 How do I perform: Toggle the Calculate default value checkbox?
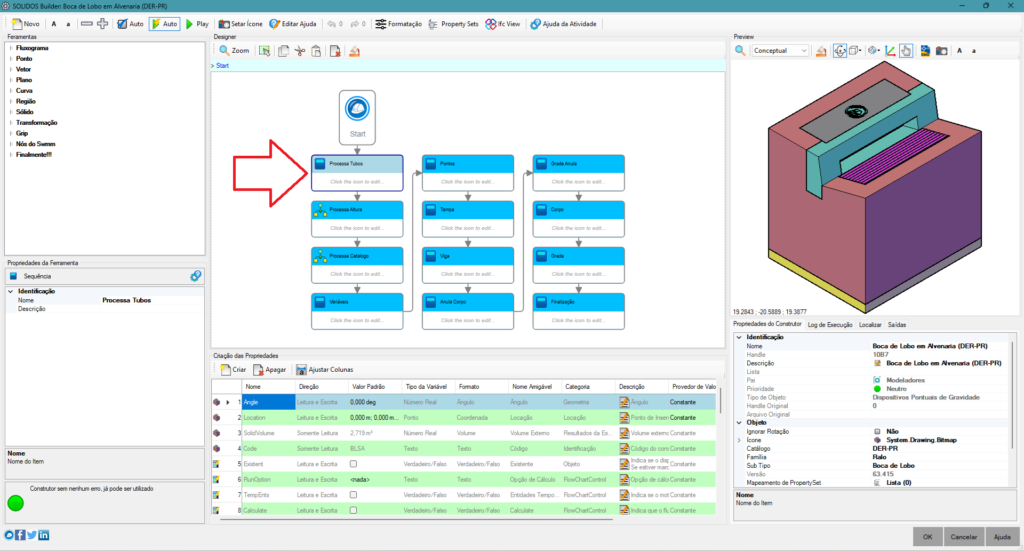click(353, 510)
